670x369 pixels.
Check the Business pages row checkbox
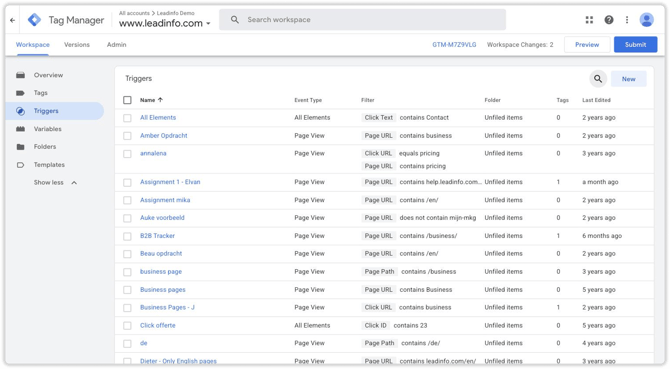[x=127, y=290]
